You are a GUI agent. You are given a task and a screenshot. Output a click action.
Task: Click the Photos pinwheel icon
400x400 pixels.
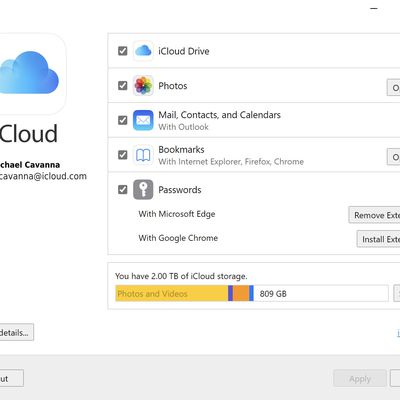[143, 85]
